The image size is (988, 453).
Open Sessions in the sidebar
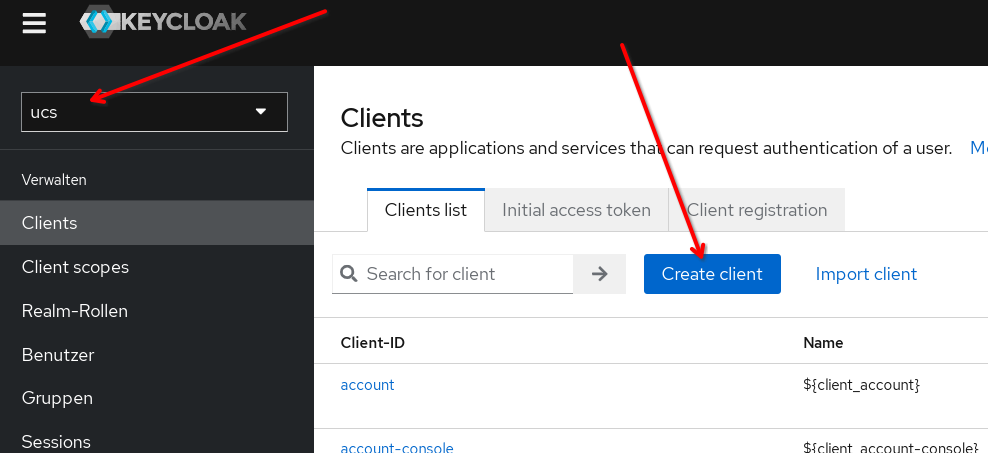56,441
